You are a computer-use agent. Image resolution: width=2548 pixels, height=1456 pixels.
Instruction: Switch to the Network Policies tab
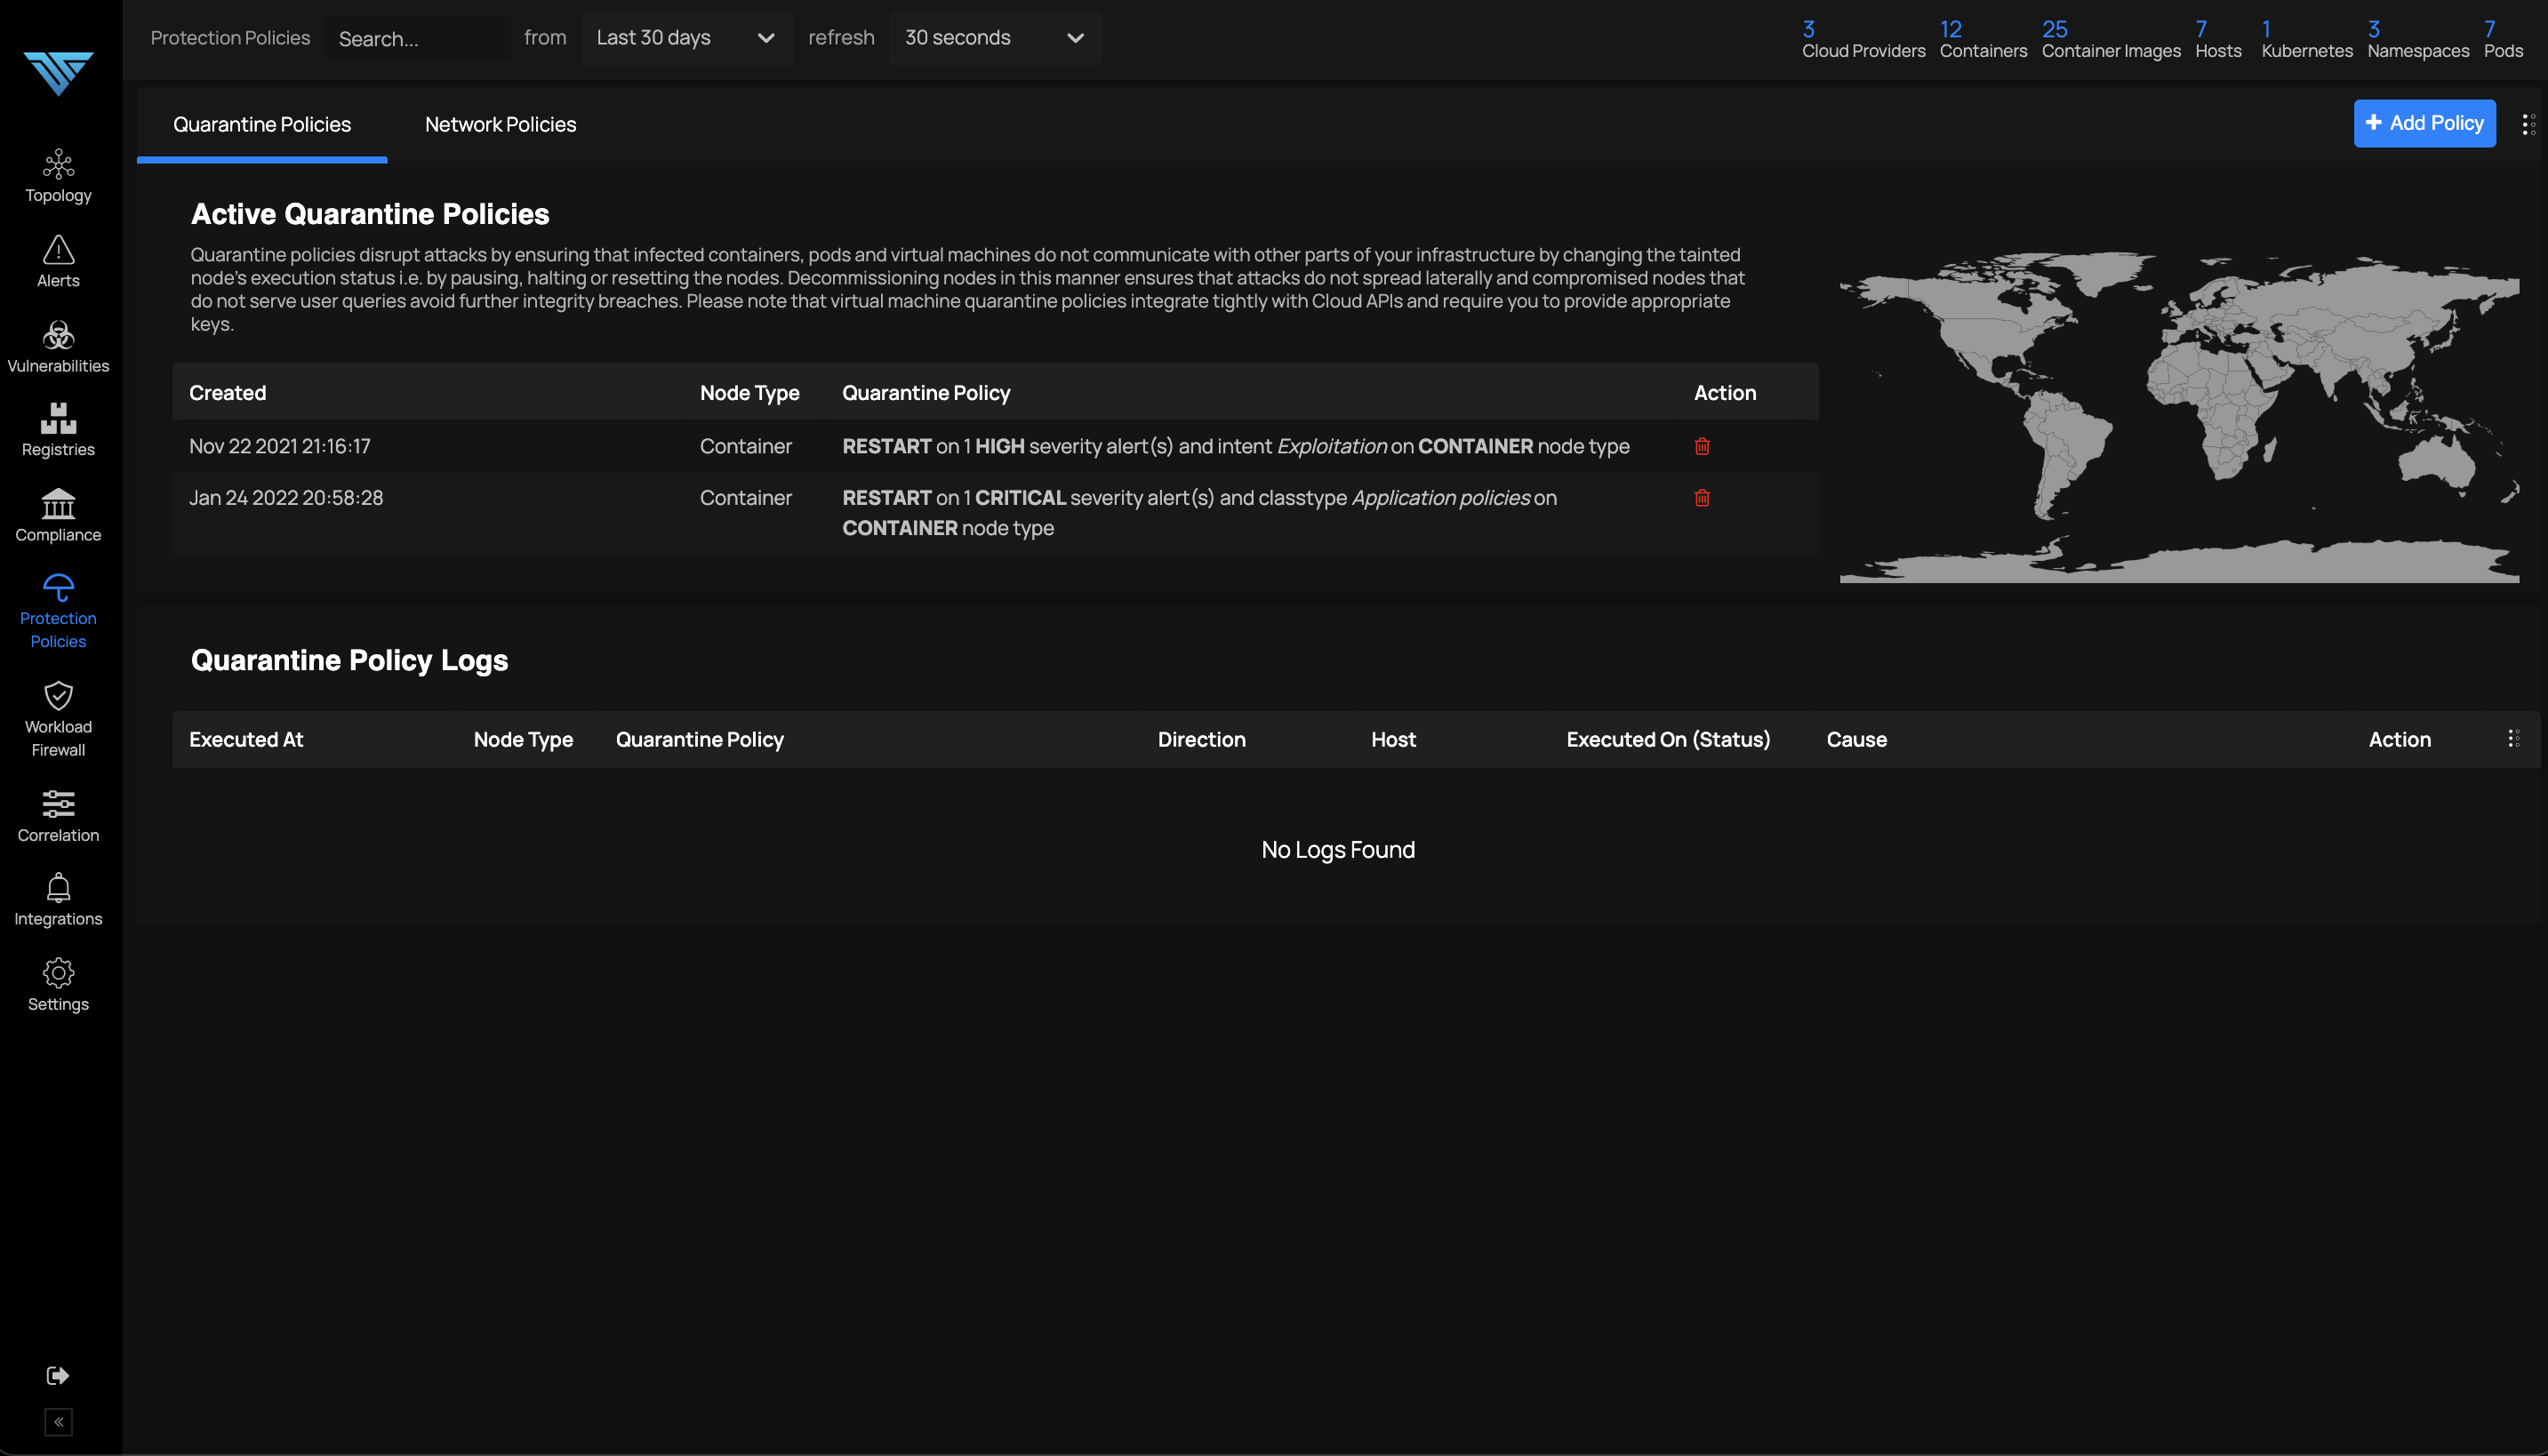click(x=500, y=124)
